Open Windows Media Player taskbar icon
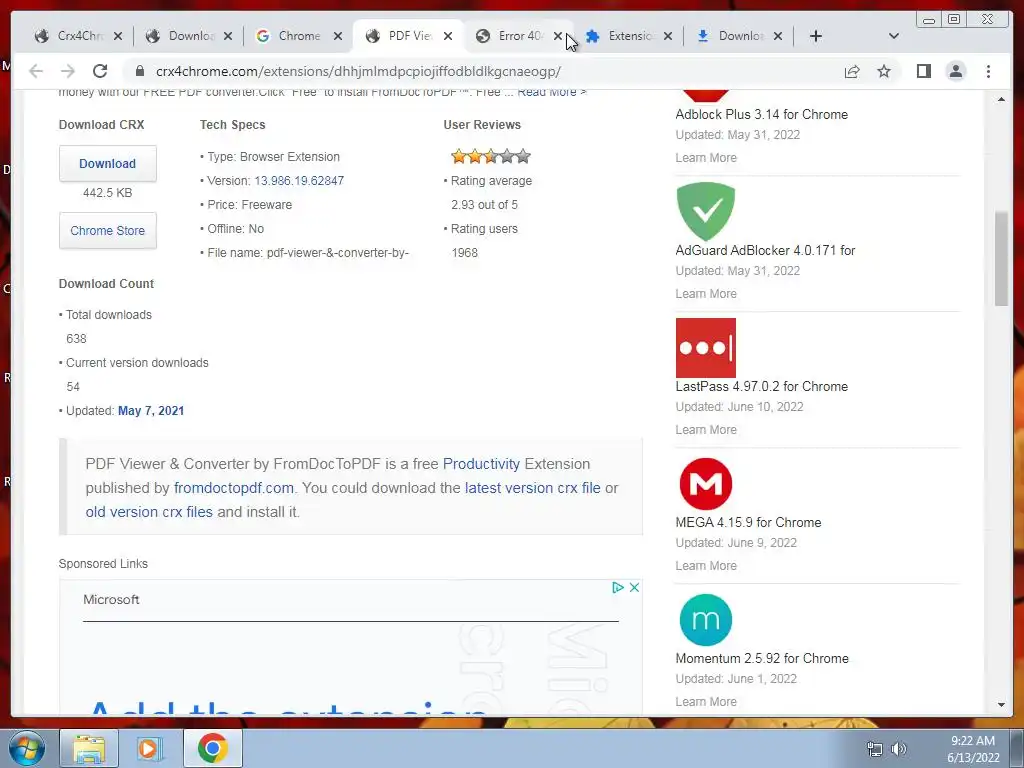 150,748
